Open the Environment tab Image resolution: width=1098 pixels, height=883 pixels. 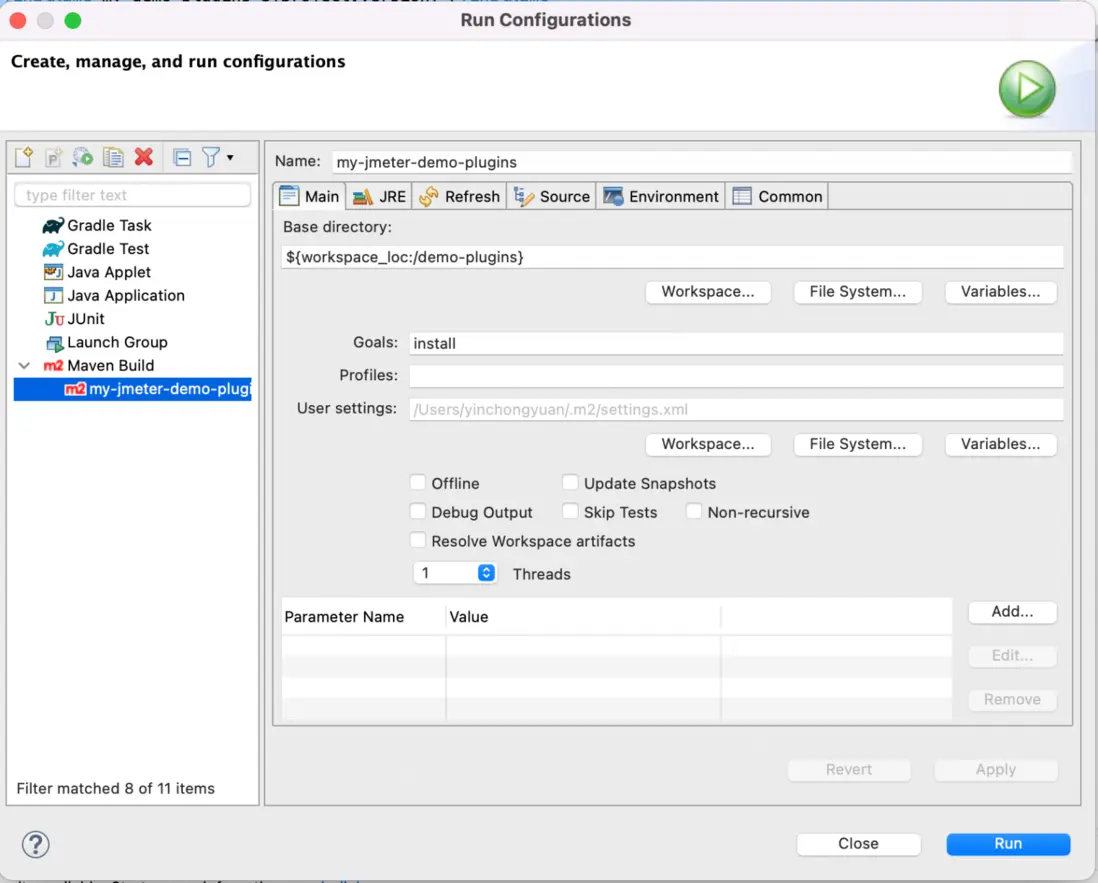[661, 196]
